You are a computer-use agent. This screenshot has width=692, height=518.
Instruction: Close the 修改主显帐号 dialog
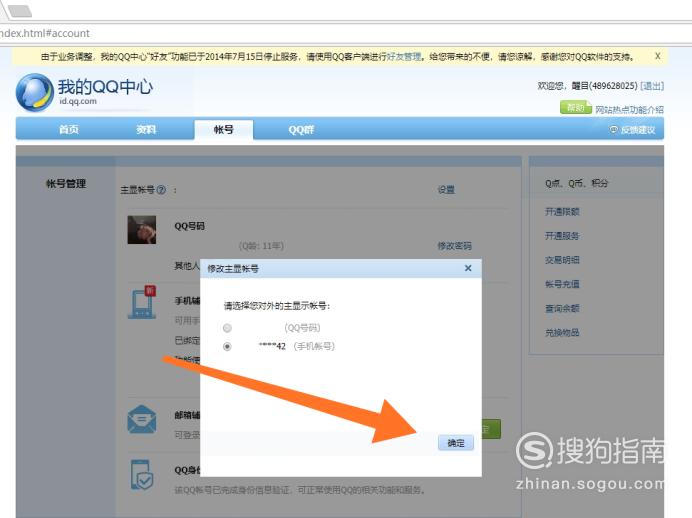coord(468,268)
